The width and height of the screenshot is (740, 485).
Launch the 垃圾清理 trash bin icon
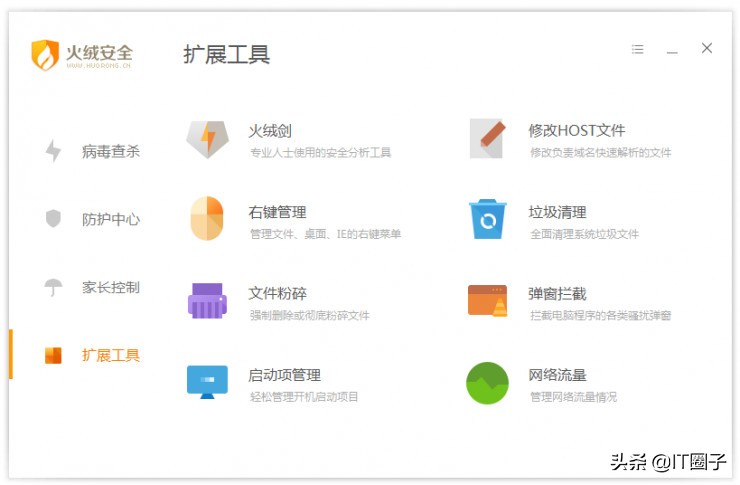pos(488,219)
